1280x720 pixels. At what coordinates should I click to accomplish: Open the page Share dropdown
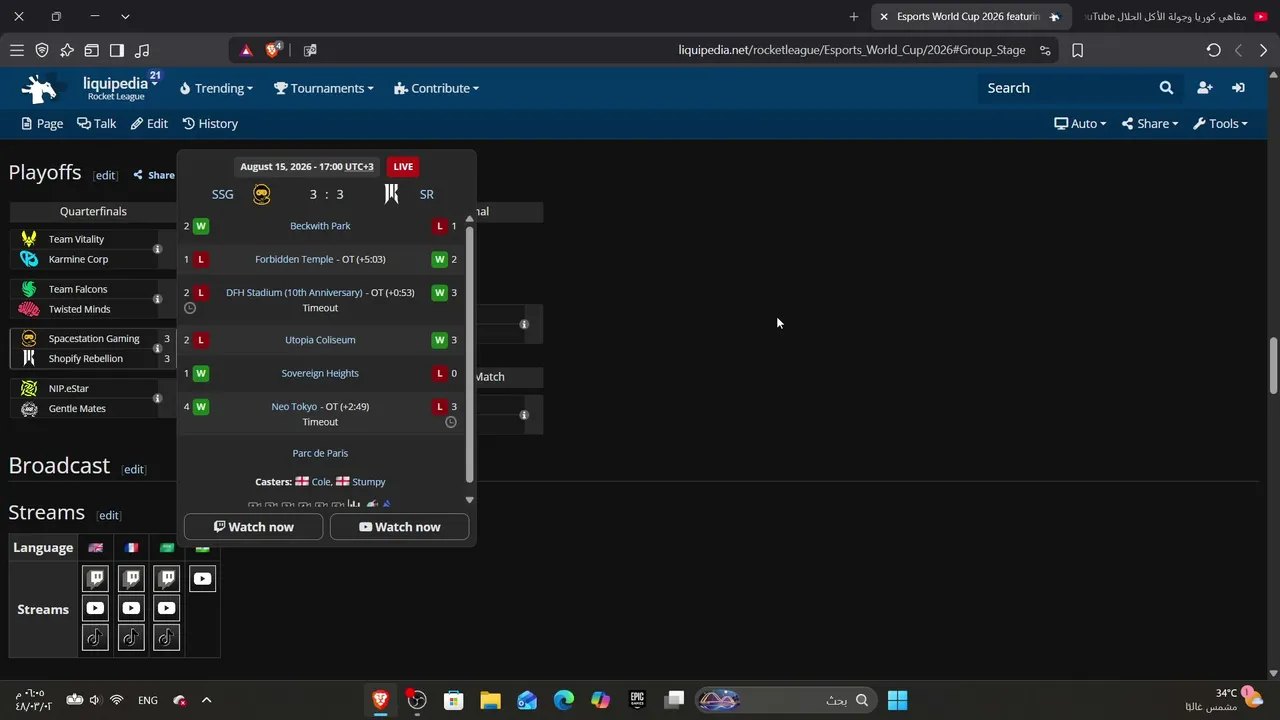(1150, 124)
